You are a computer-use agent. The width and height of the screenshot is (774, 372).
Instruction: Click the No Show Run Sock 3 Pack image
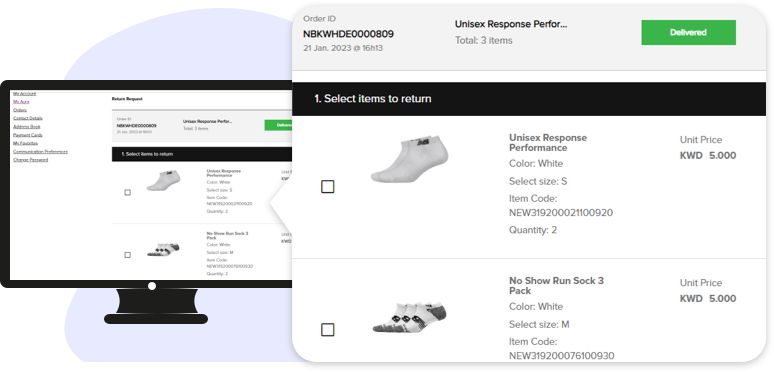[410, 316]
